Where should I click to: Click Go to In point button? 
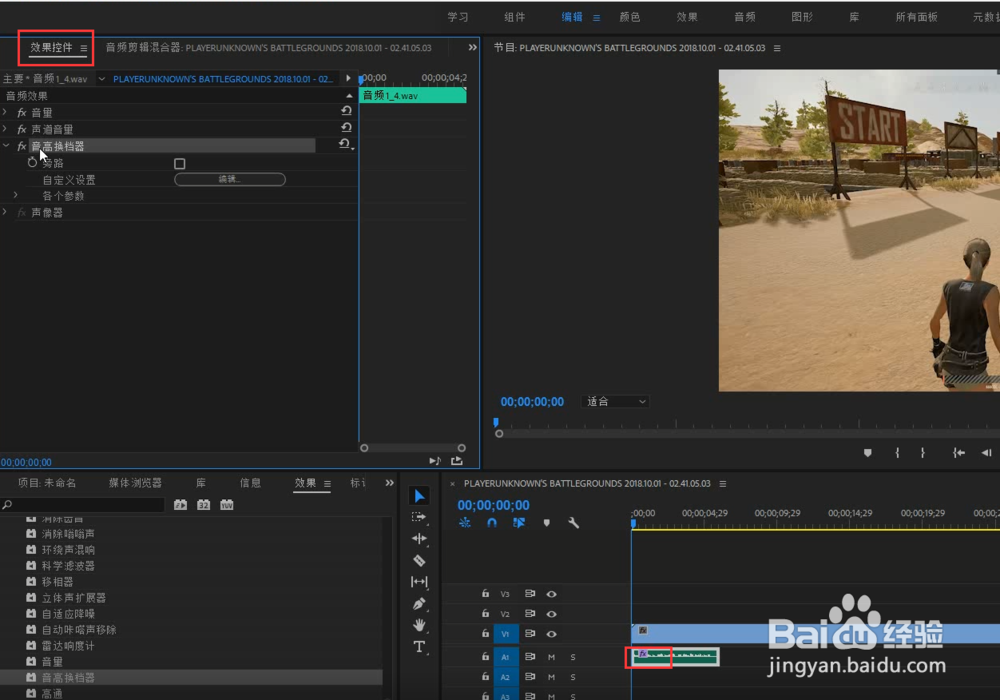[x=959, y=453]
